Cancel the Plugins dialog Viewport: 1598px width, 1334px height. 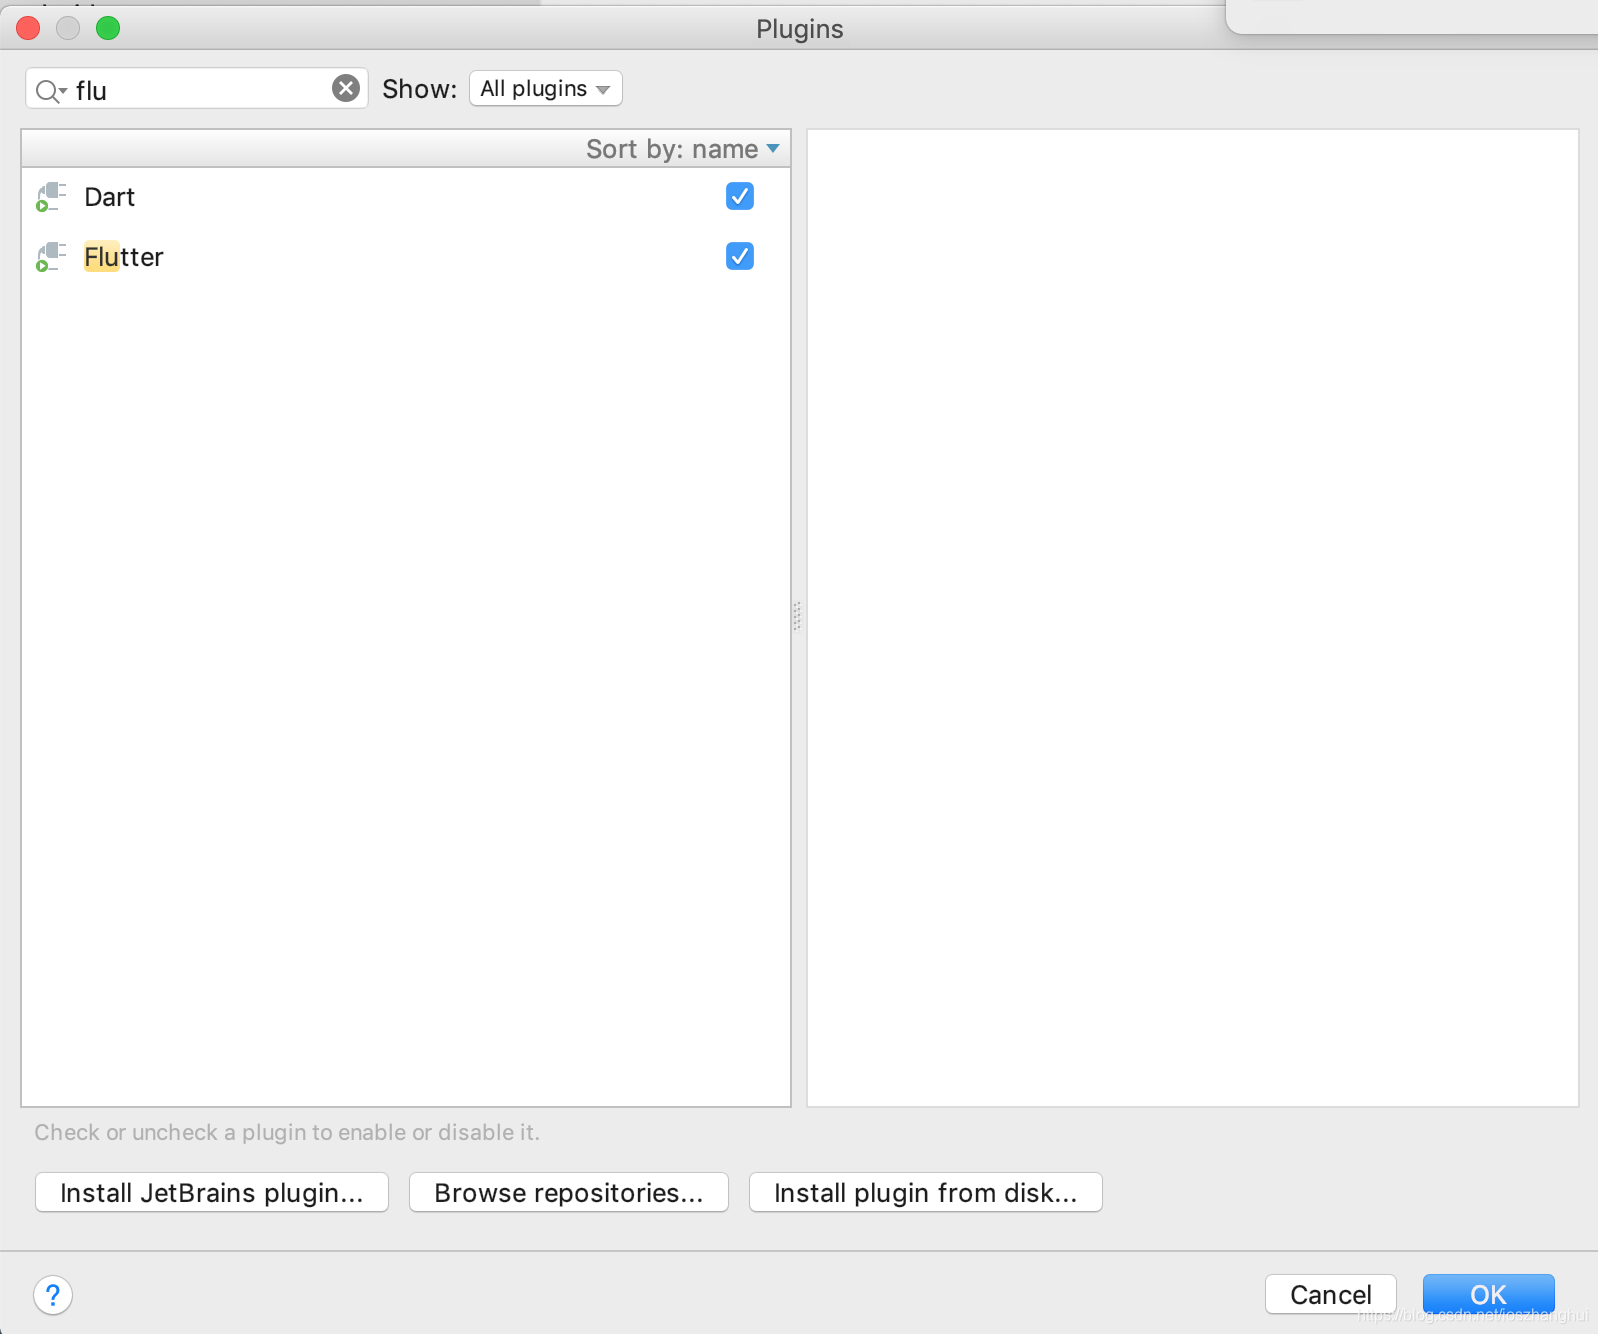pos(1331,1294)
